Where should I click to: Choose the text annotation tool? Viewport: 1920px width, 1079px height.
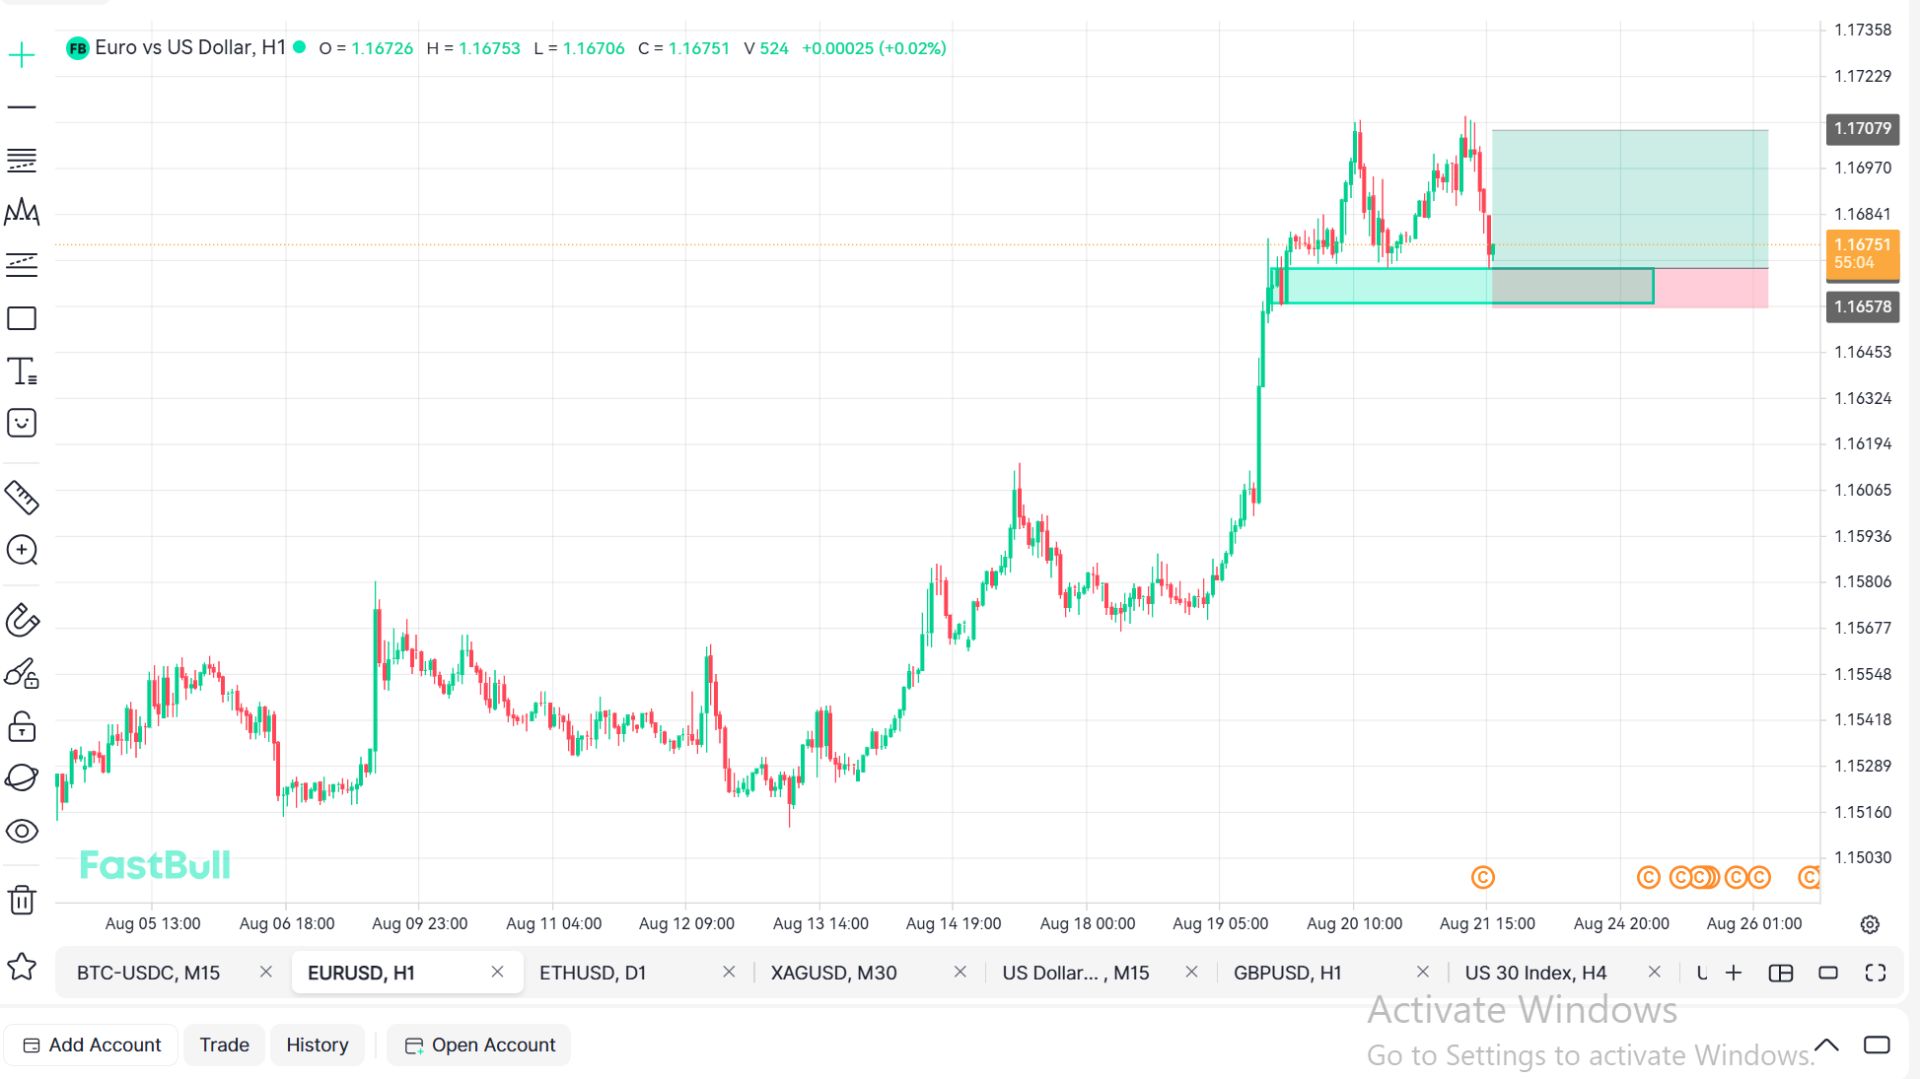(x=22, y=371)
